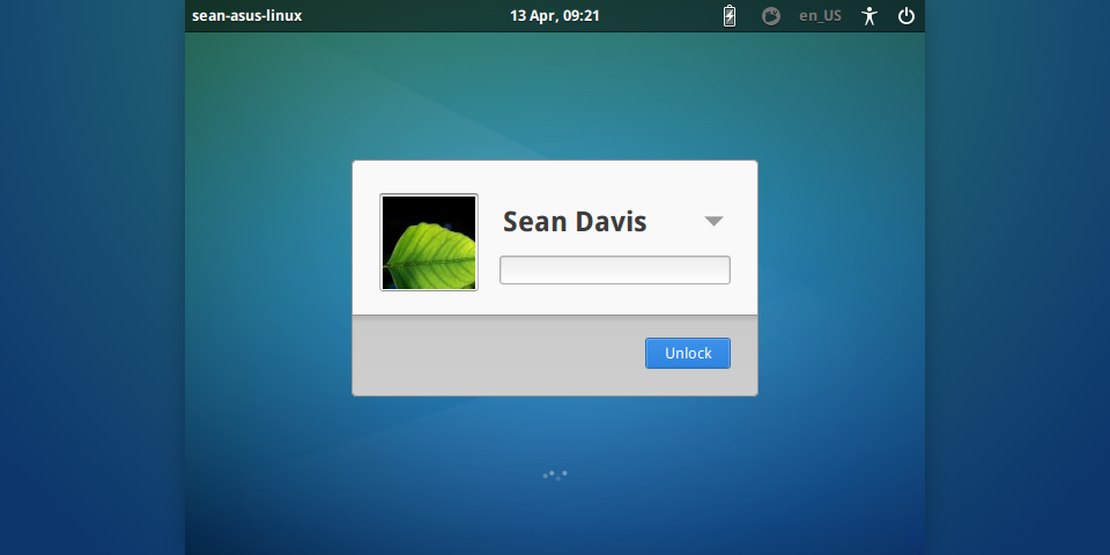
Task: Click the Sean Davis user name
Action: [574, 222]
